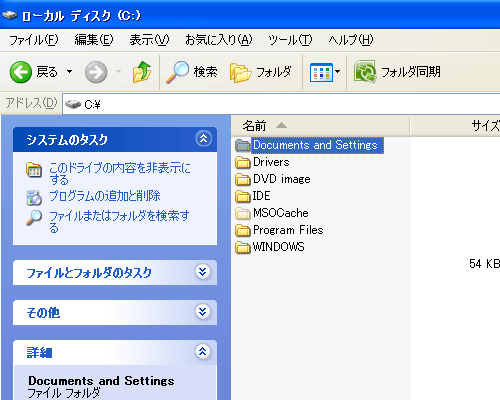Click ファイルまたはフォルダを検索する link
The width and height of the screenshot is (500, 400).
click(x=119, y=221)
